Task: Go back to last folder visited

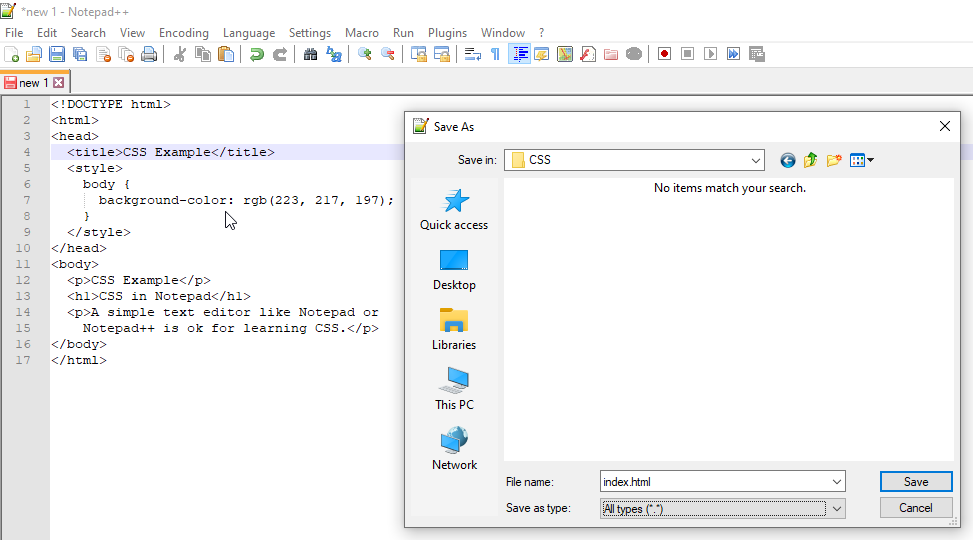Action: click(787, 161)
